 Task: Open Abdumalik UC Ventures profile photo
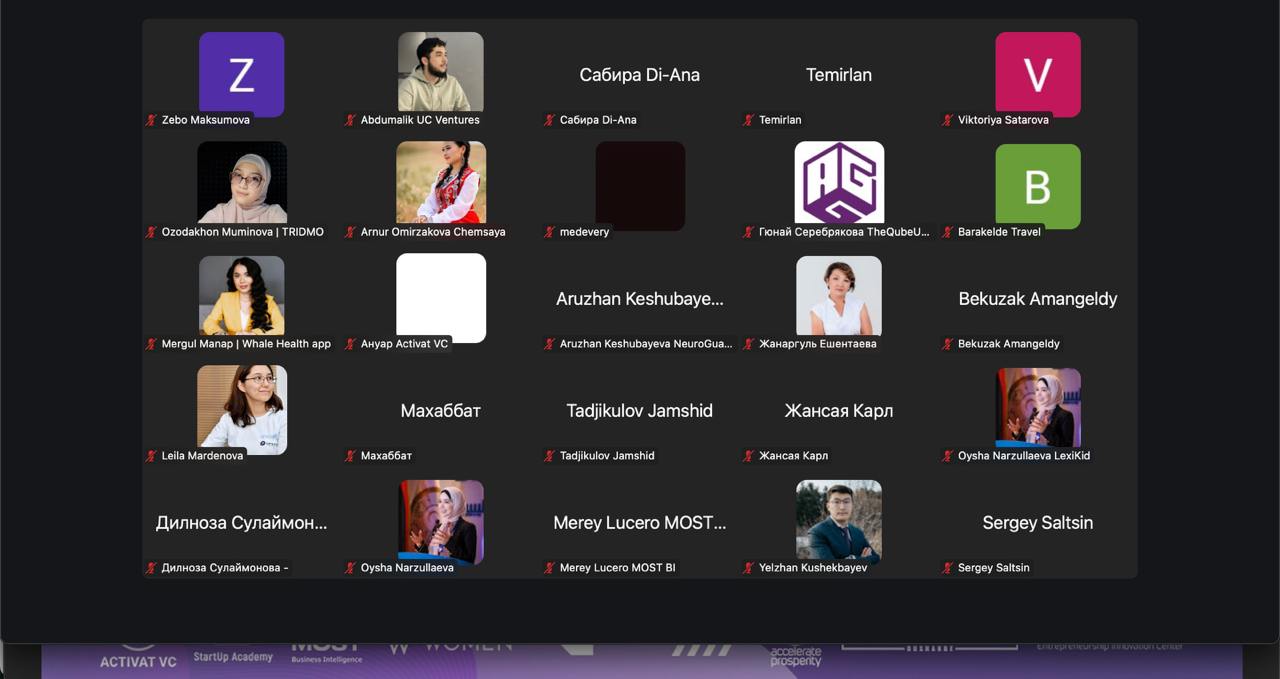[441, 72]
